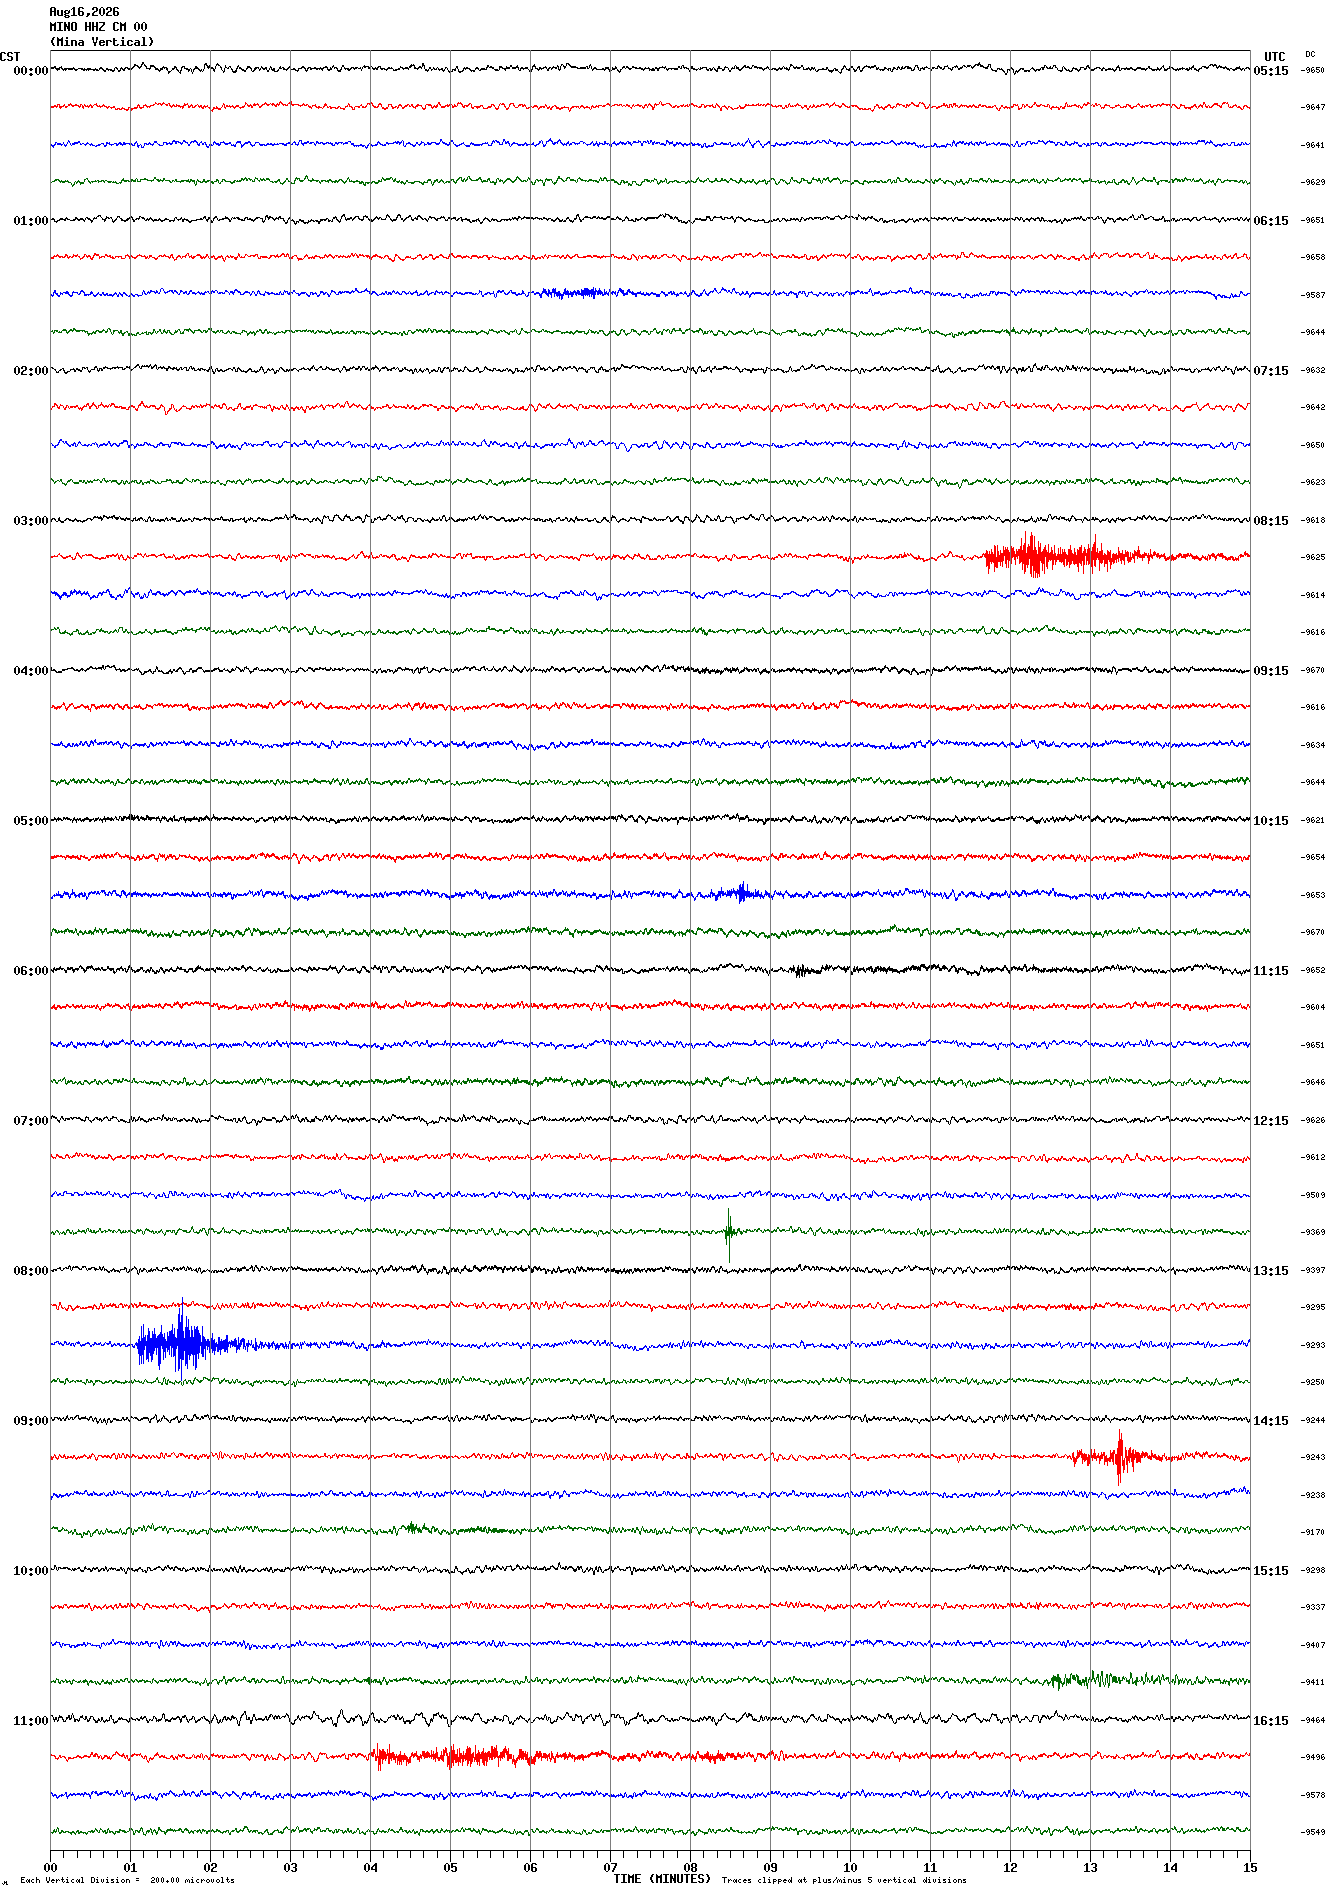Image resolution: width=1330 pixels, height=1894 pixels.
Task: Select the '07:00' CST time label
Action: click(31, 1121)
